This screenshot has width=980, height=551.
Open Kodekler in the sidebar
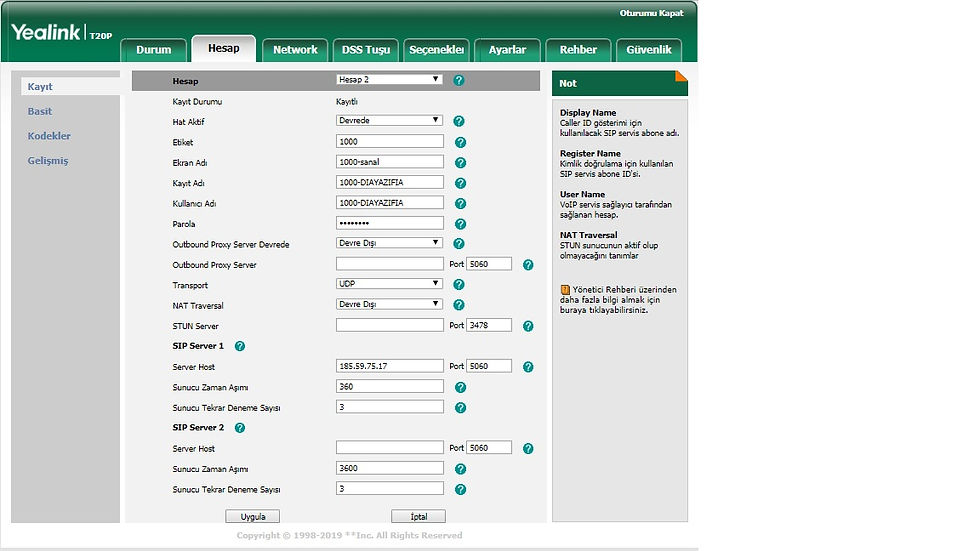(49, 136)
